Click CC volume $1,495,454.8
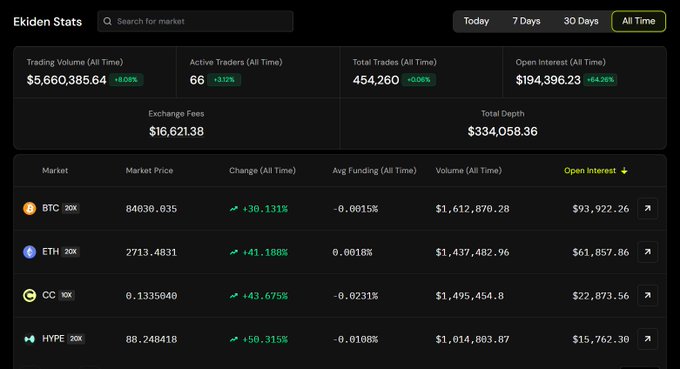The image size is (680, 369). [470, 296]
